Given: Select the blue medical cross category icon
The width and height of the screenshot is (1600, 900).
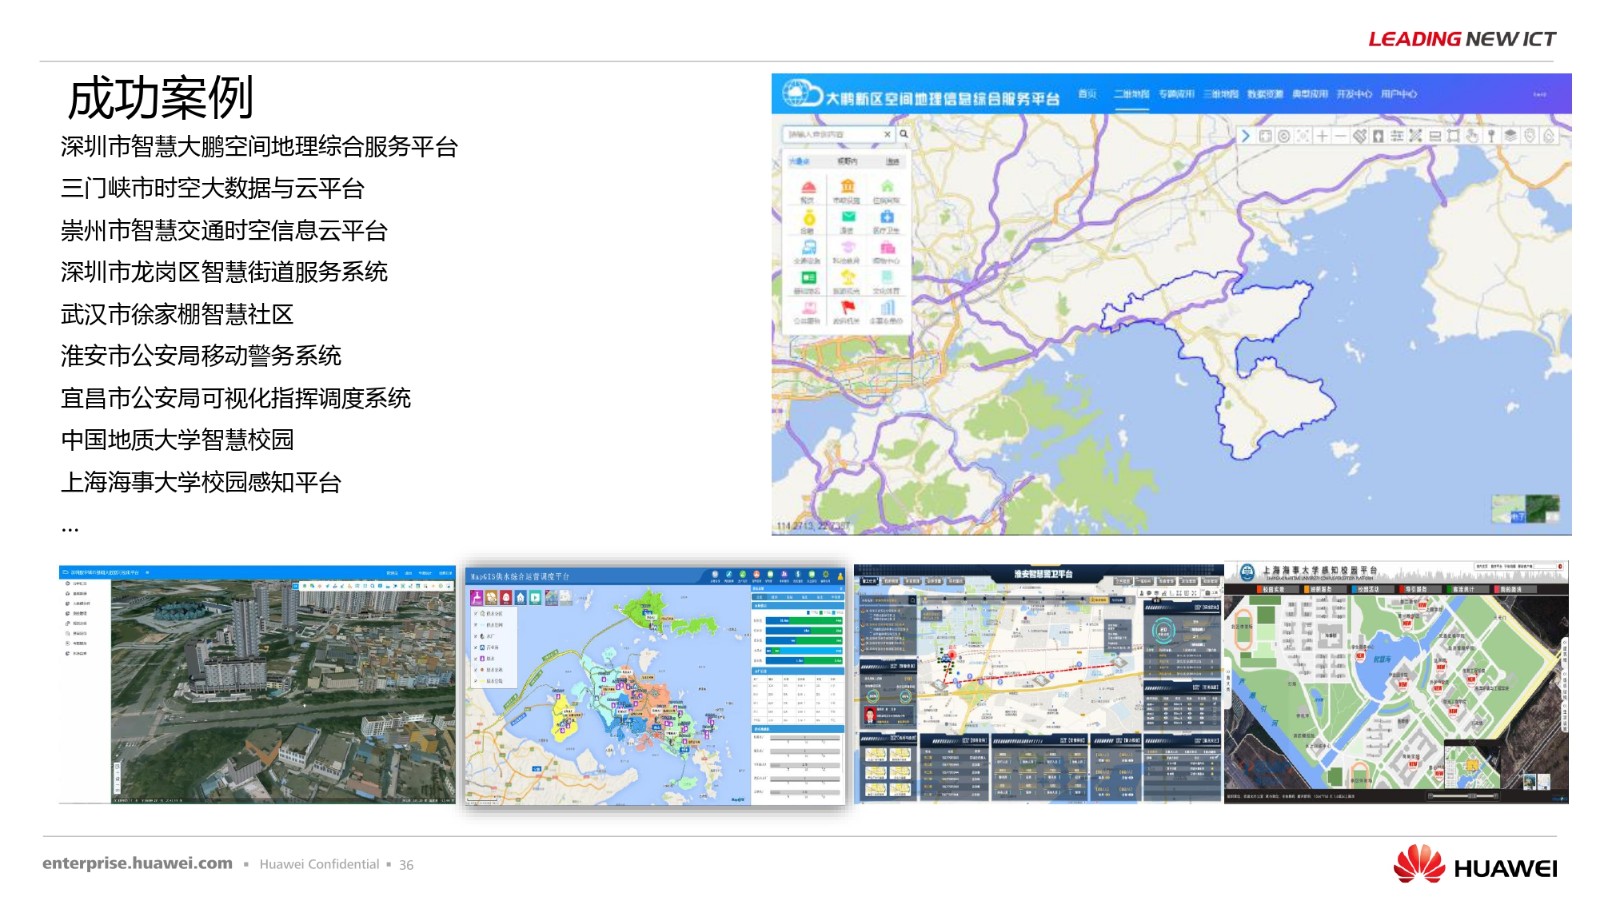Looking at the screenshot, I should point(887,217).
